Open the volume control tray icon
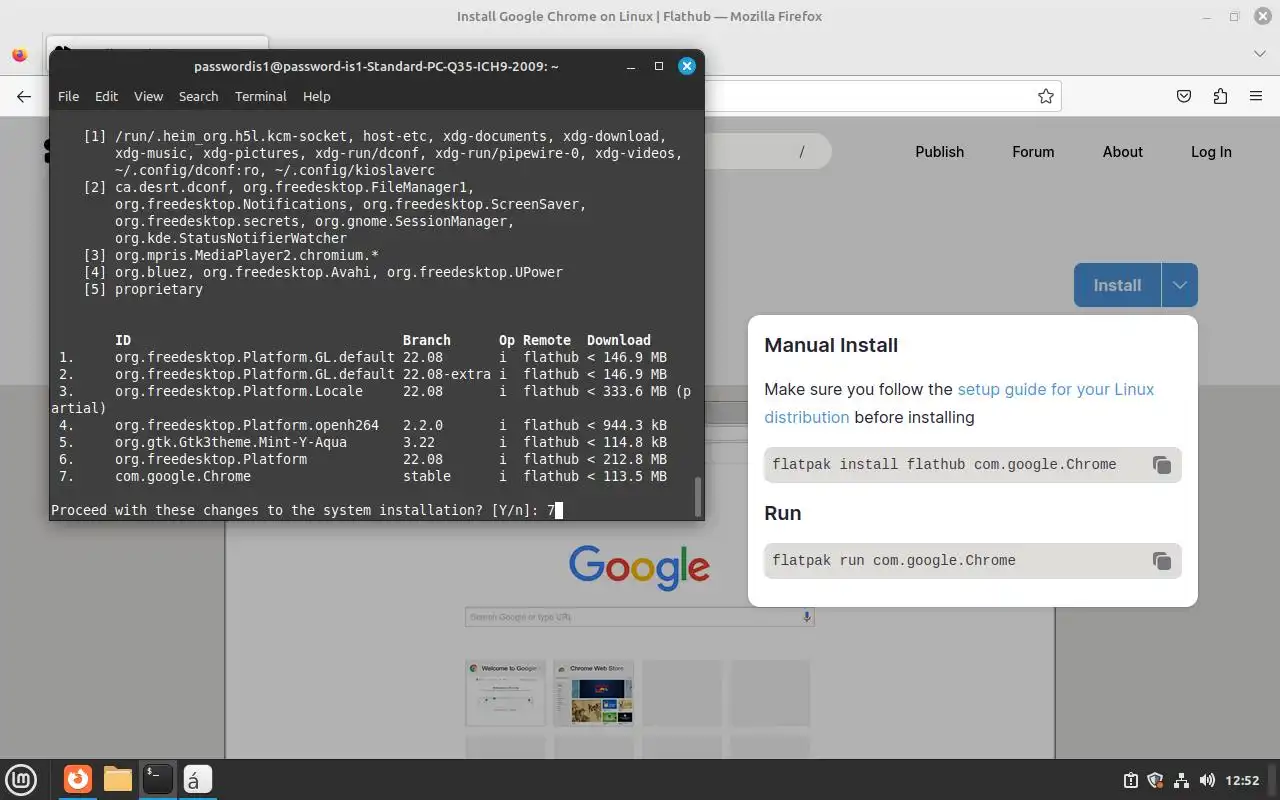Image resolution: width=1280 pixels, height=800 pixels. (1206, 780)
